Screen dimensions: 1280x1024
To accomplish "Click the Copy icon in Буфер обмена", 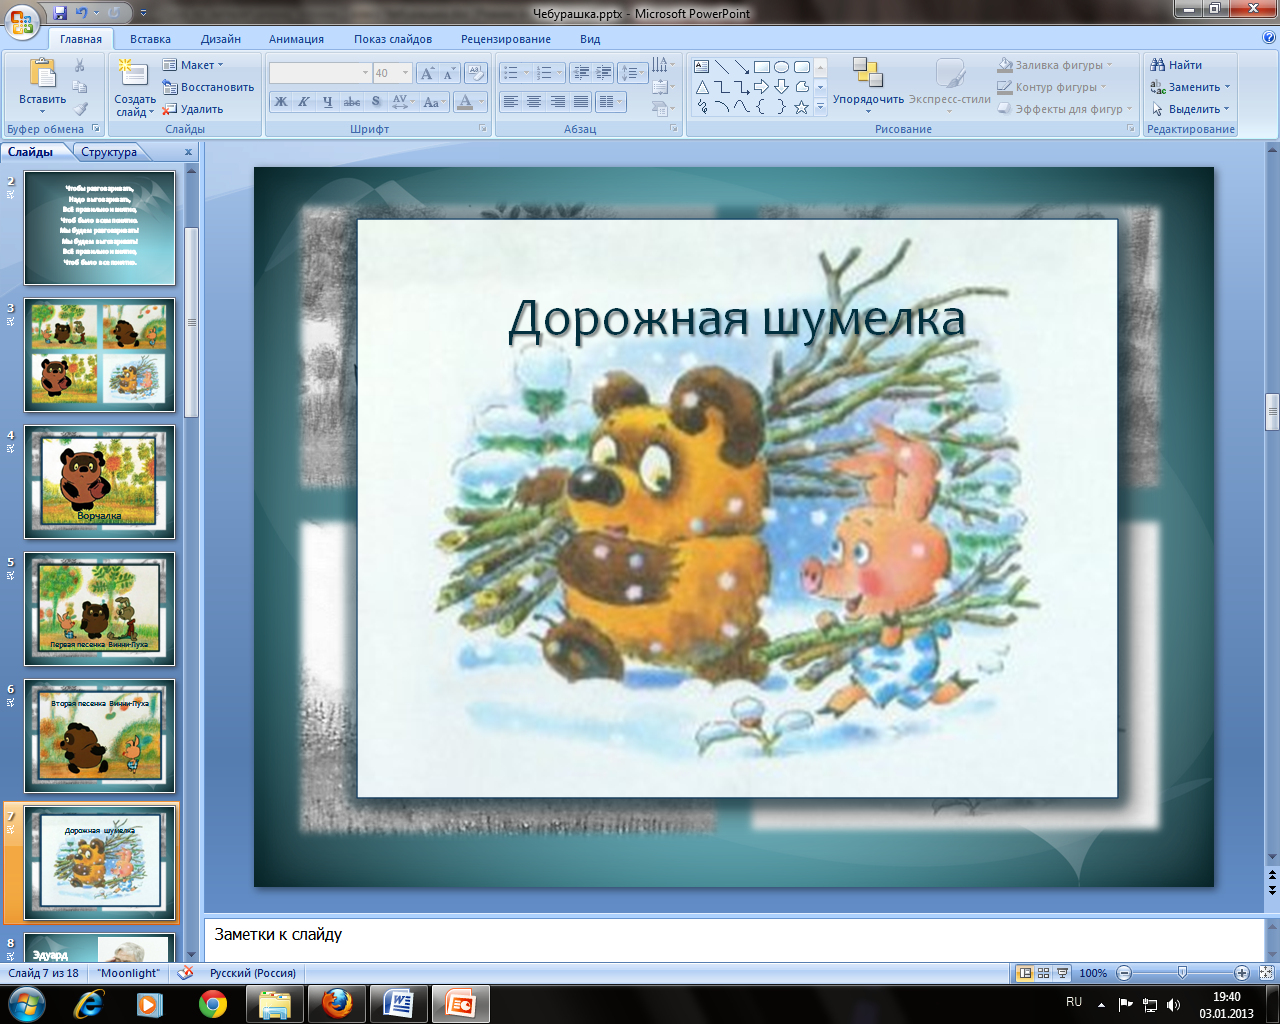I will click(80, 87).
